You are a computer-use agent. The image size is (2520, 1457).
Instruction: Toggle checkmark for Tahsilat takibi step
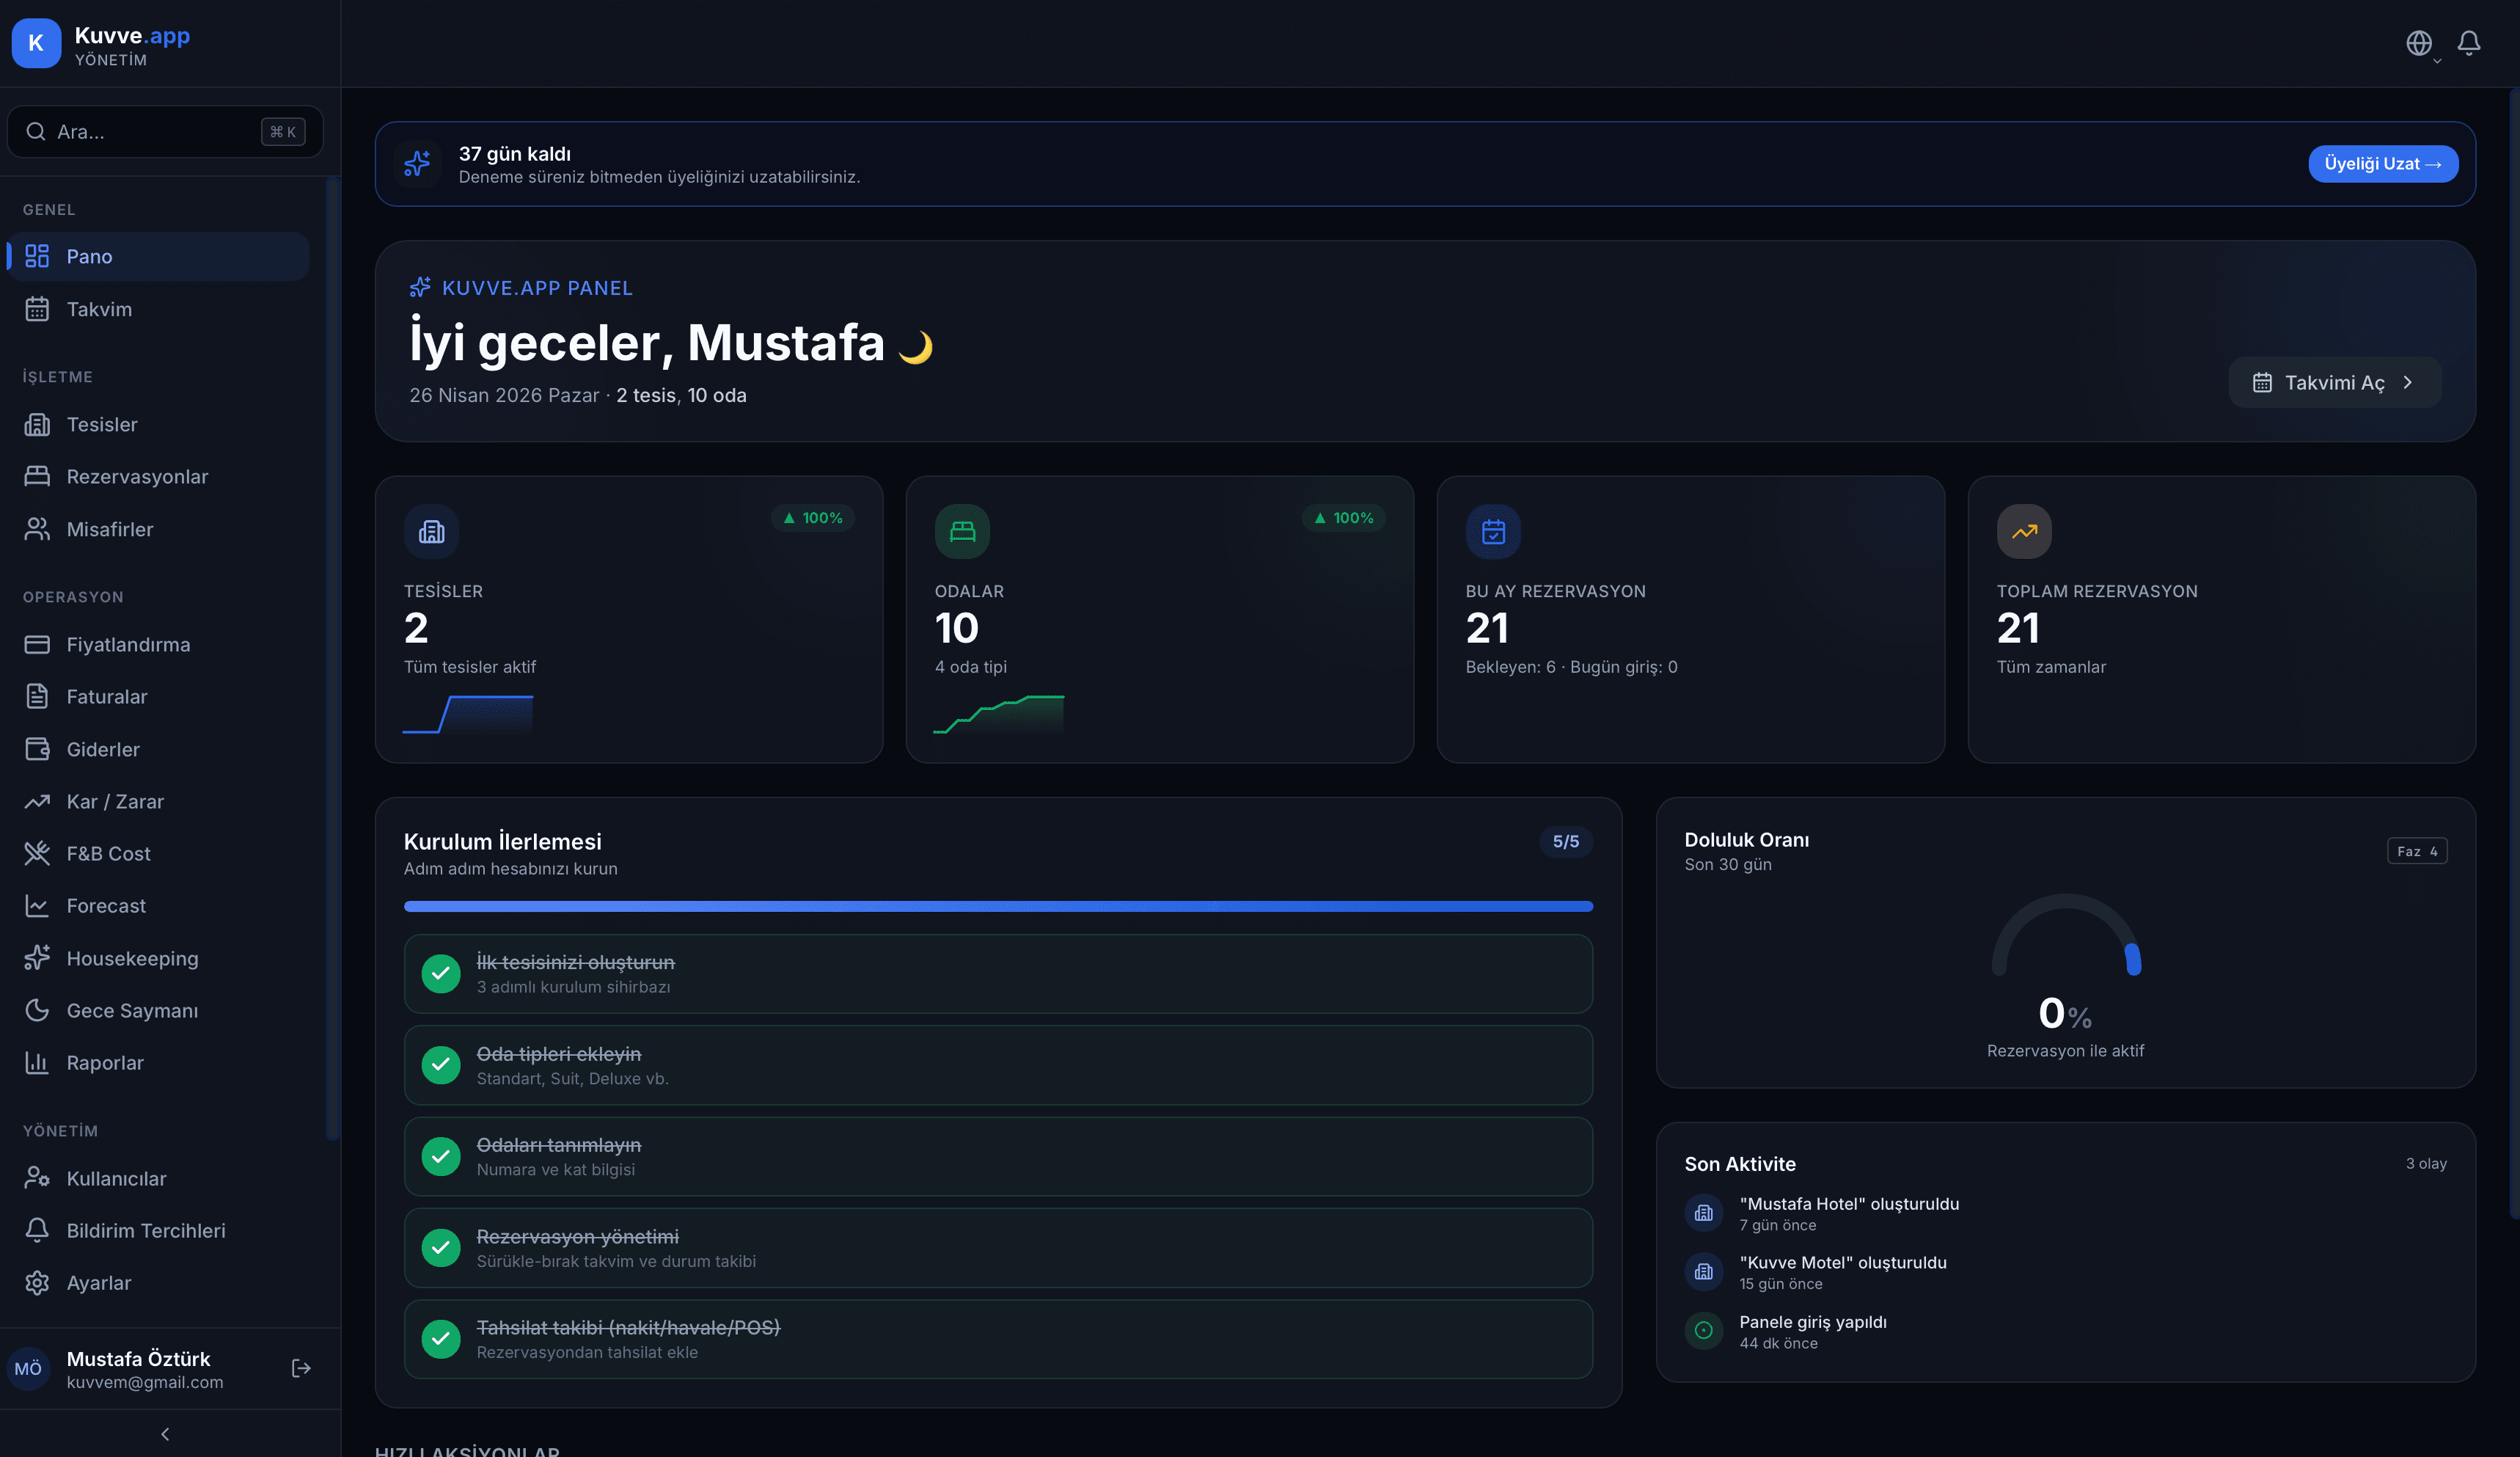pos(440,1338)
